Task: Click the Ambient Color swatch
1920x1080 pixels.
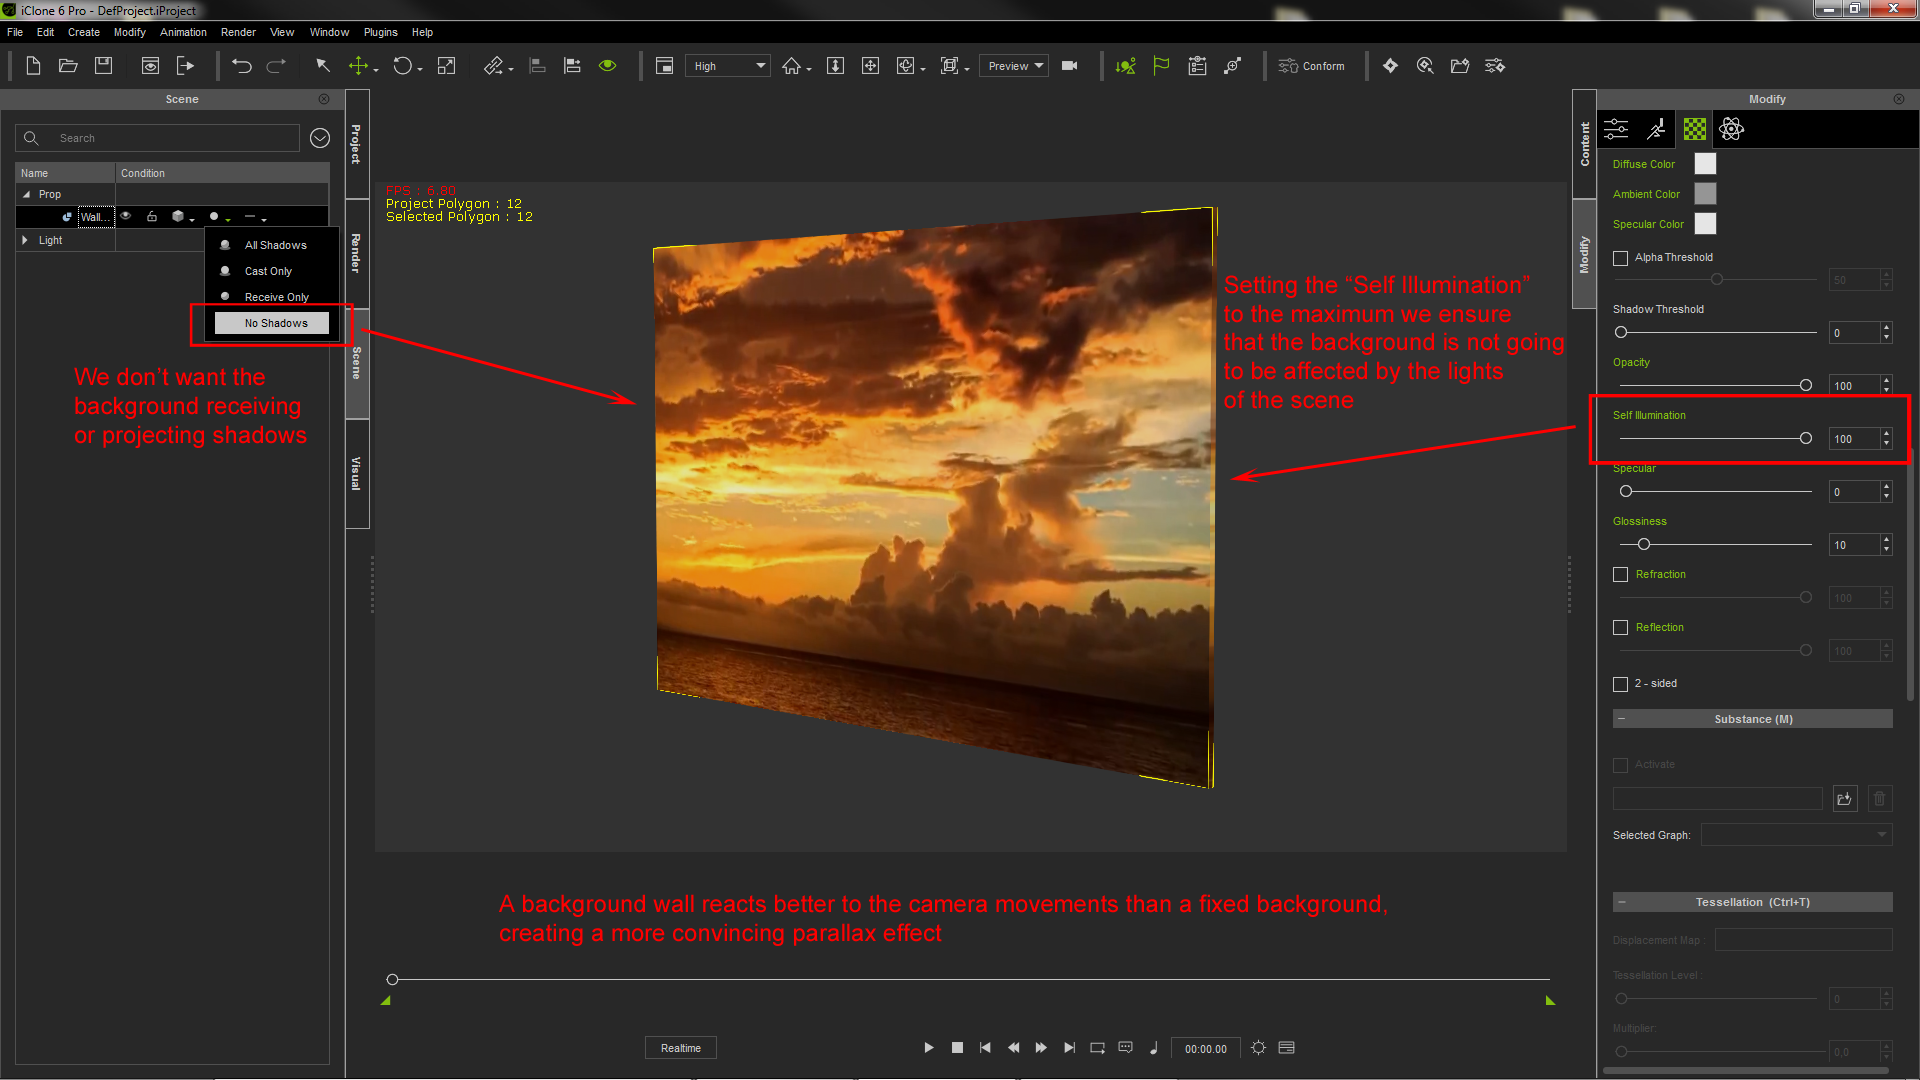Action: (x=1706, y=194)
